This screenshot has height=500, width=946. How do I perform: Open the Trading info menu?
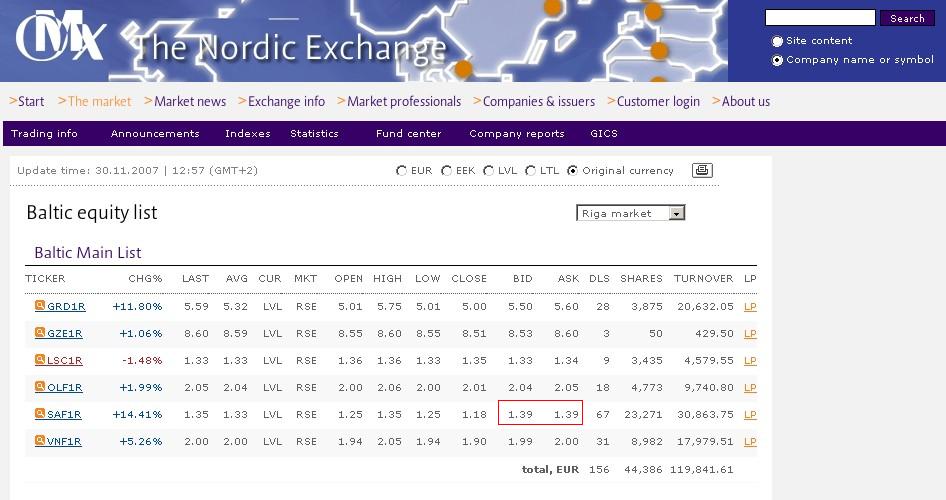tap(44, 134)
